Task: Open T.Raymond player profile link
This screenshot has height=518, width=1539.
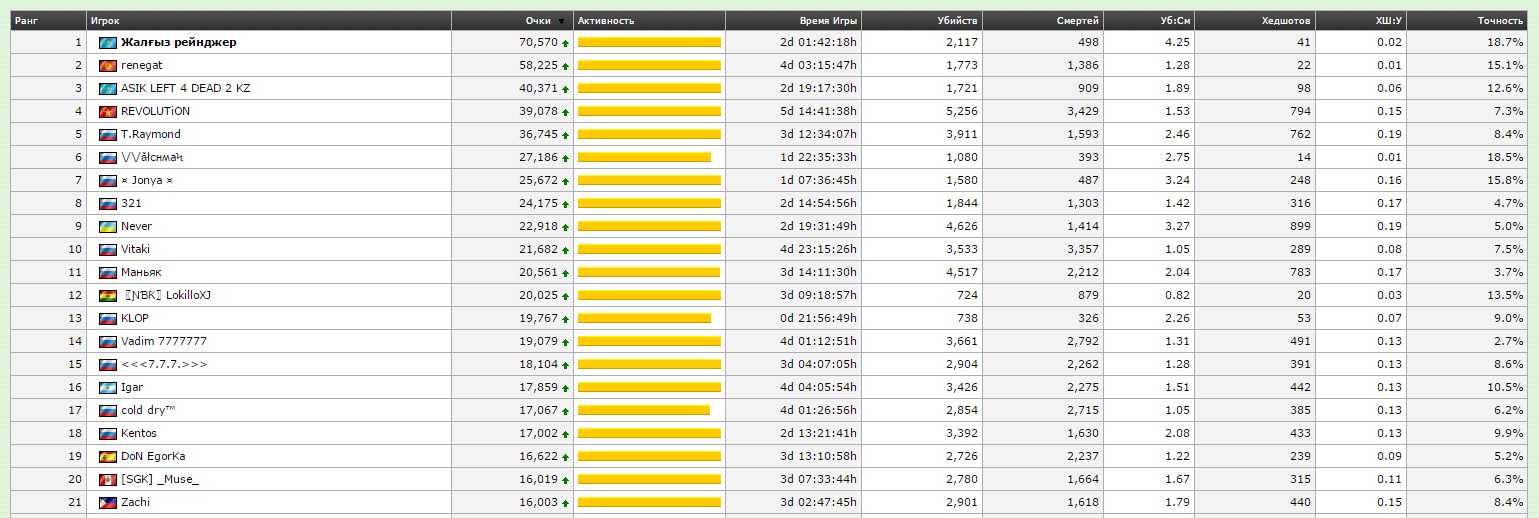Action: pos(150,134)
